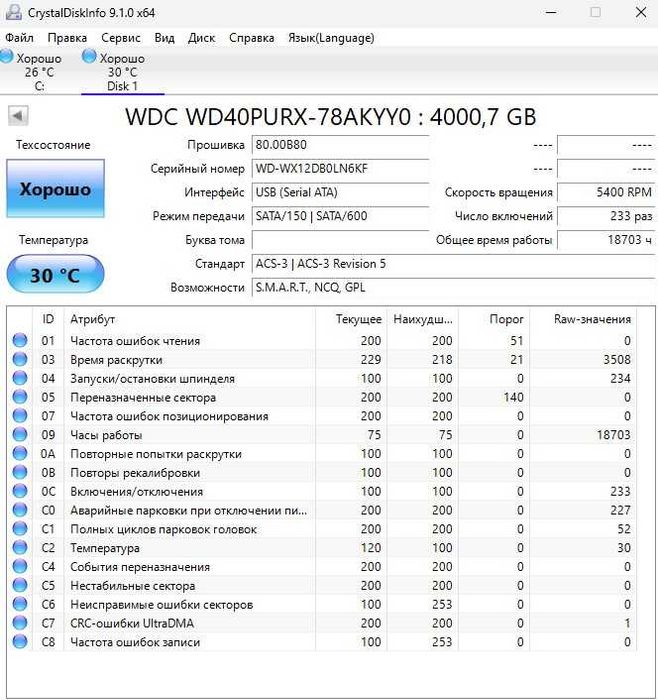
Task: Click the status orb for Reallocated sectors 05
Action: point(20,397)
